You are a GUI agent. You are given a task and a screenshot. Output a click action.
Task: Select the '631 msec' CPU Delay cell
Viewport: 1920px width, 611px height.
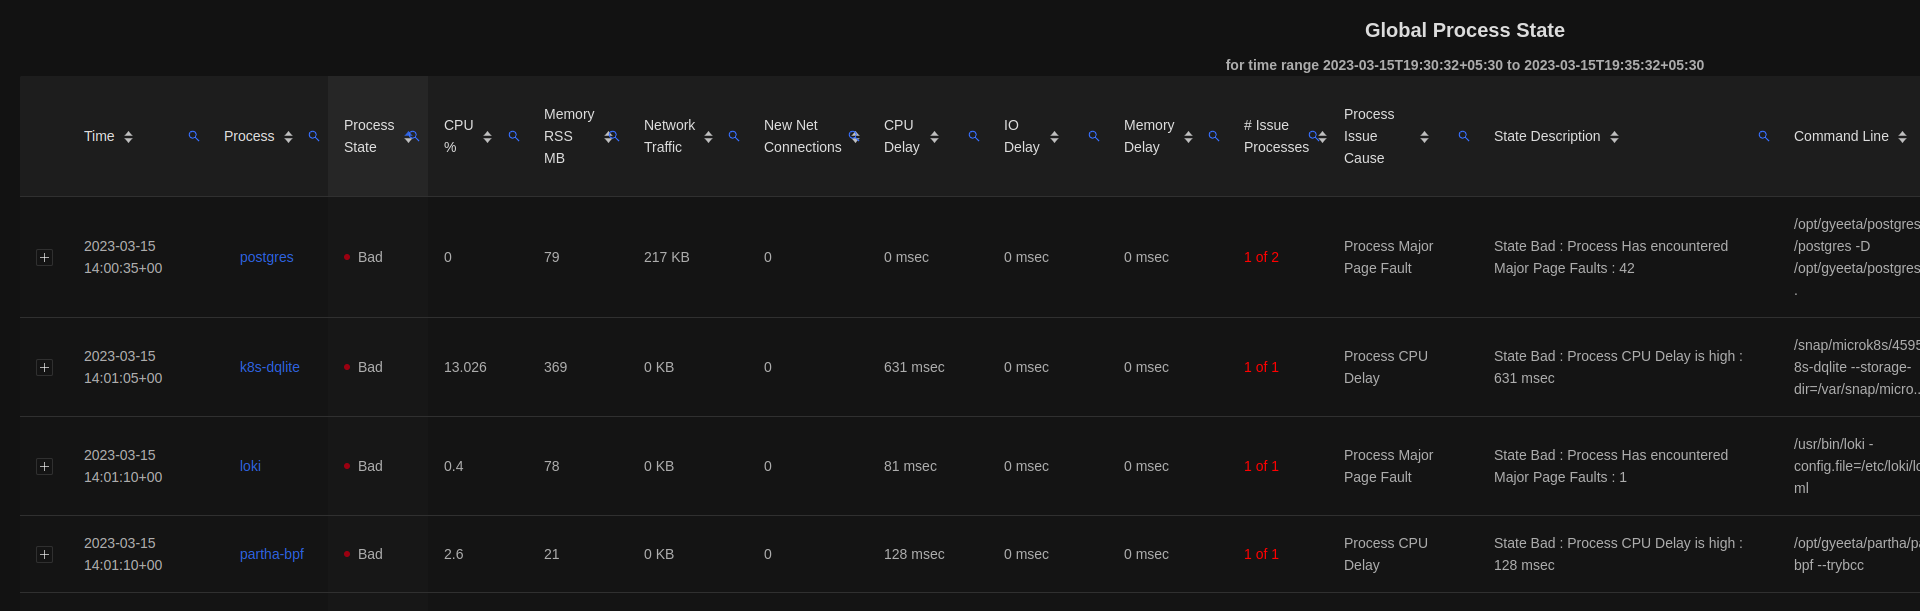(x=914, y=367)
